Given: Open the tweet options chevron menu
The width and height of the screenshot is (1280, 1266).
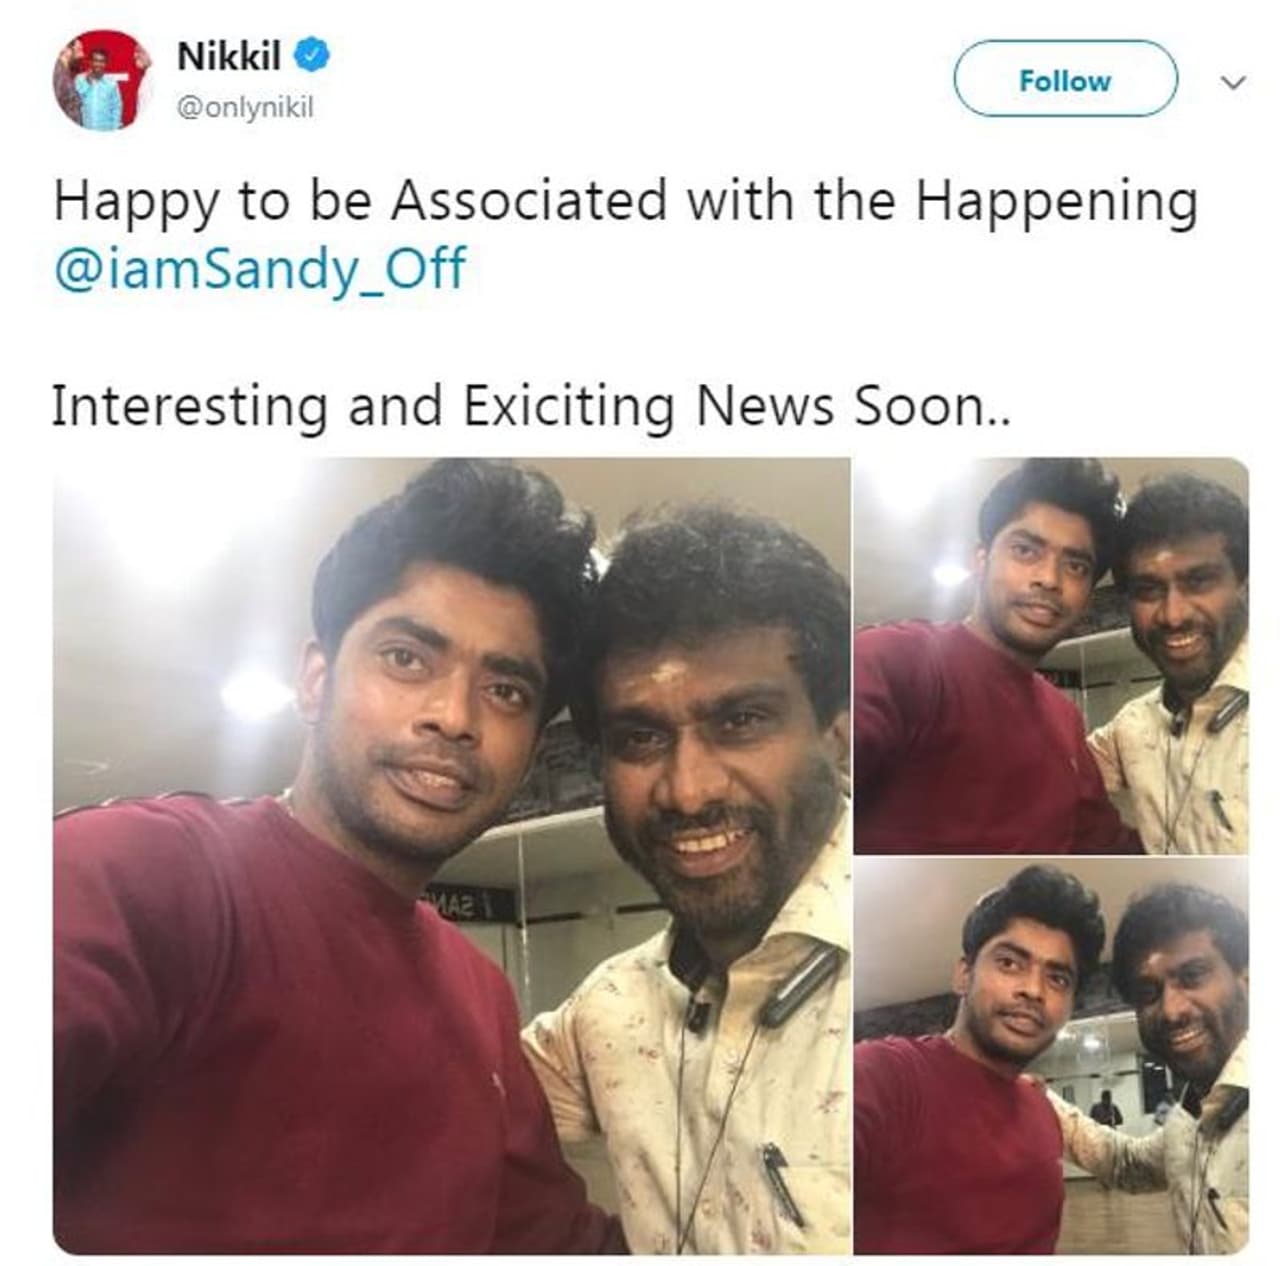Looking at the screenshot, I should click(1234, 82).
